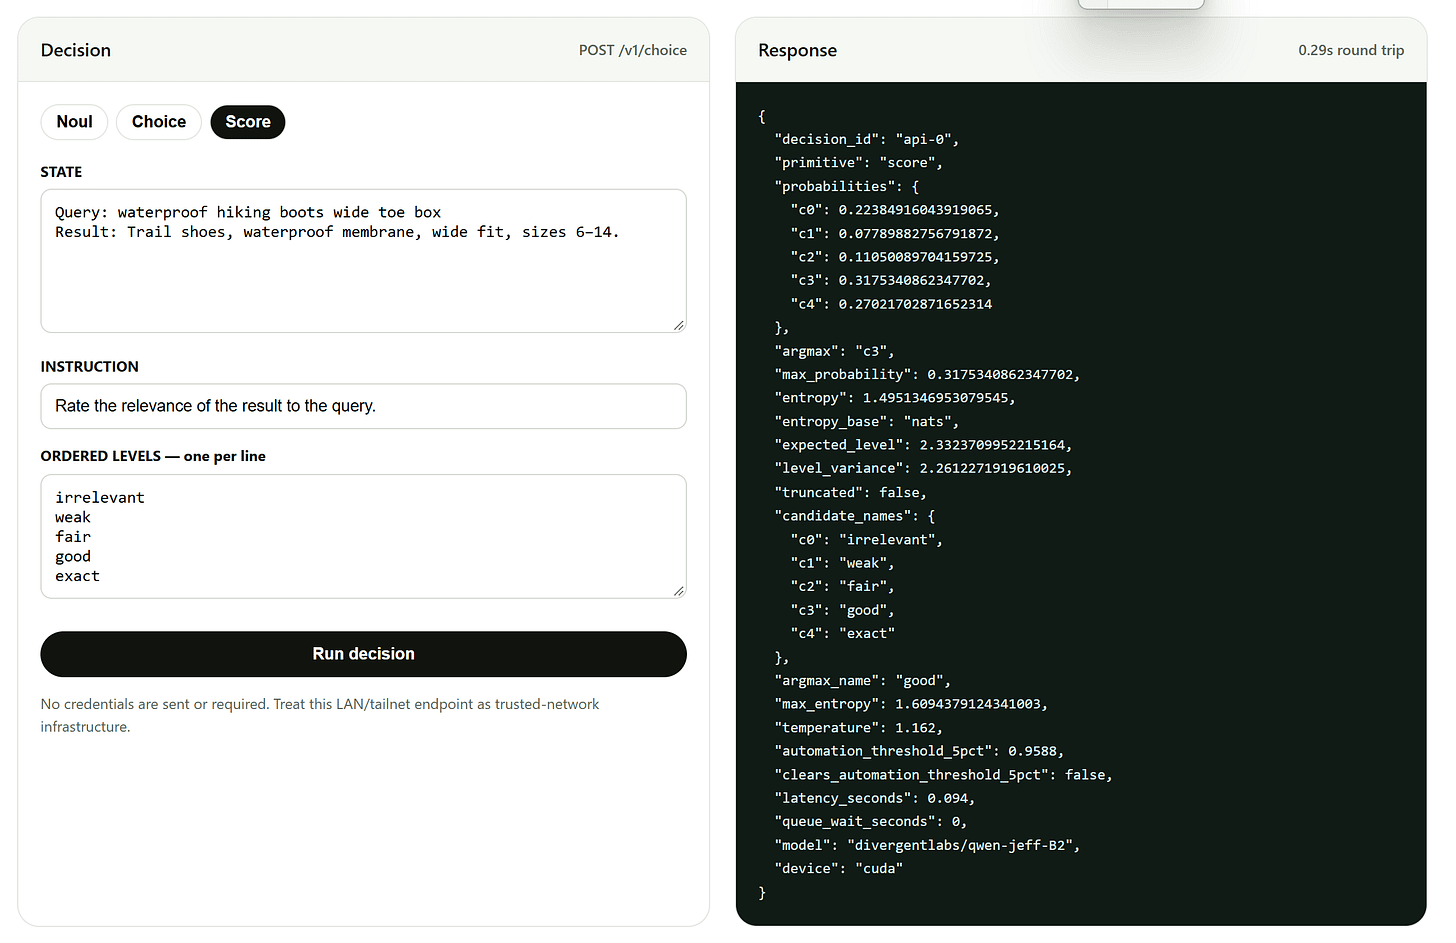Image resolution: width=1456 pixels, height=943 pixels.
Task: Switch to the Choice tab
Action: point(159,122)
